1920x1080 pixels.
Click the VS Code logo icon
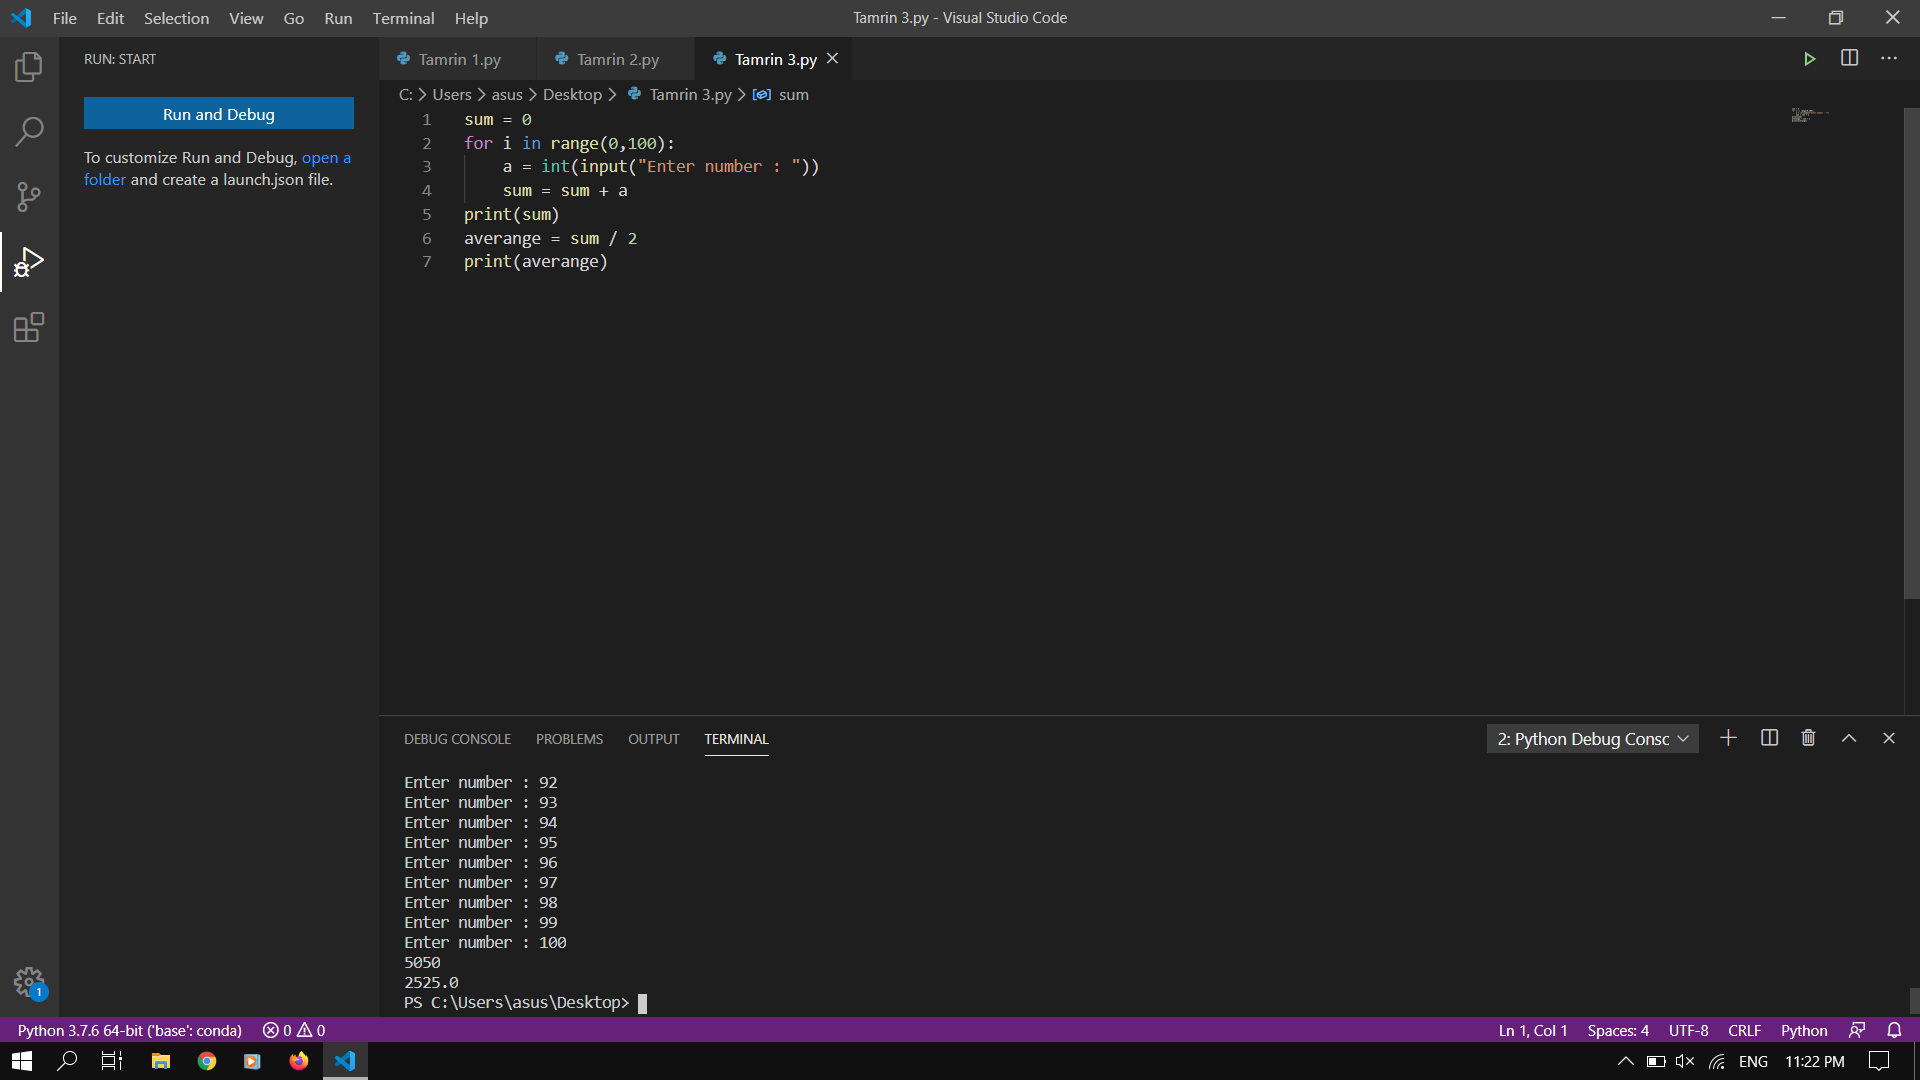click(x=21, y=18)
